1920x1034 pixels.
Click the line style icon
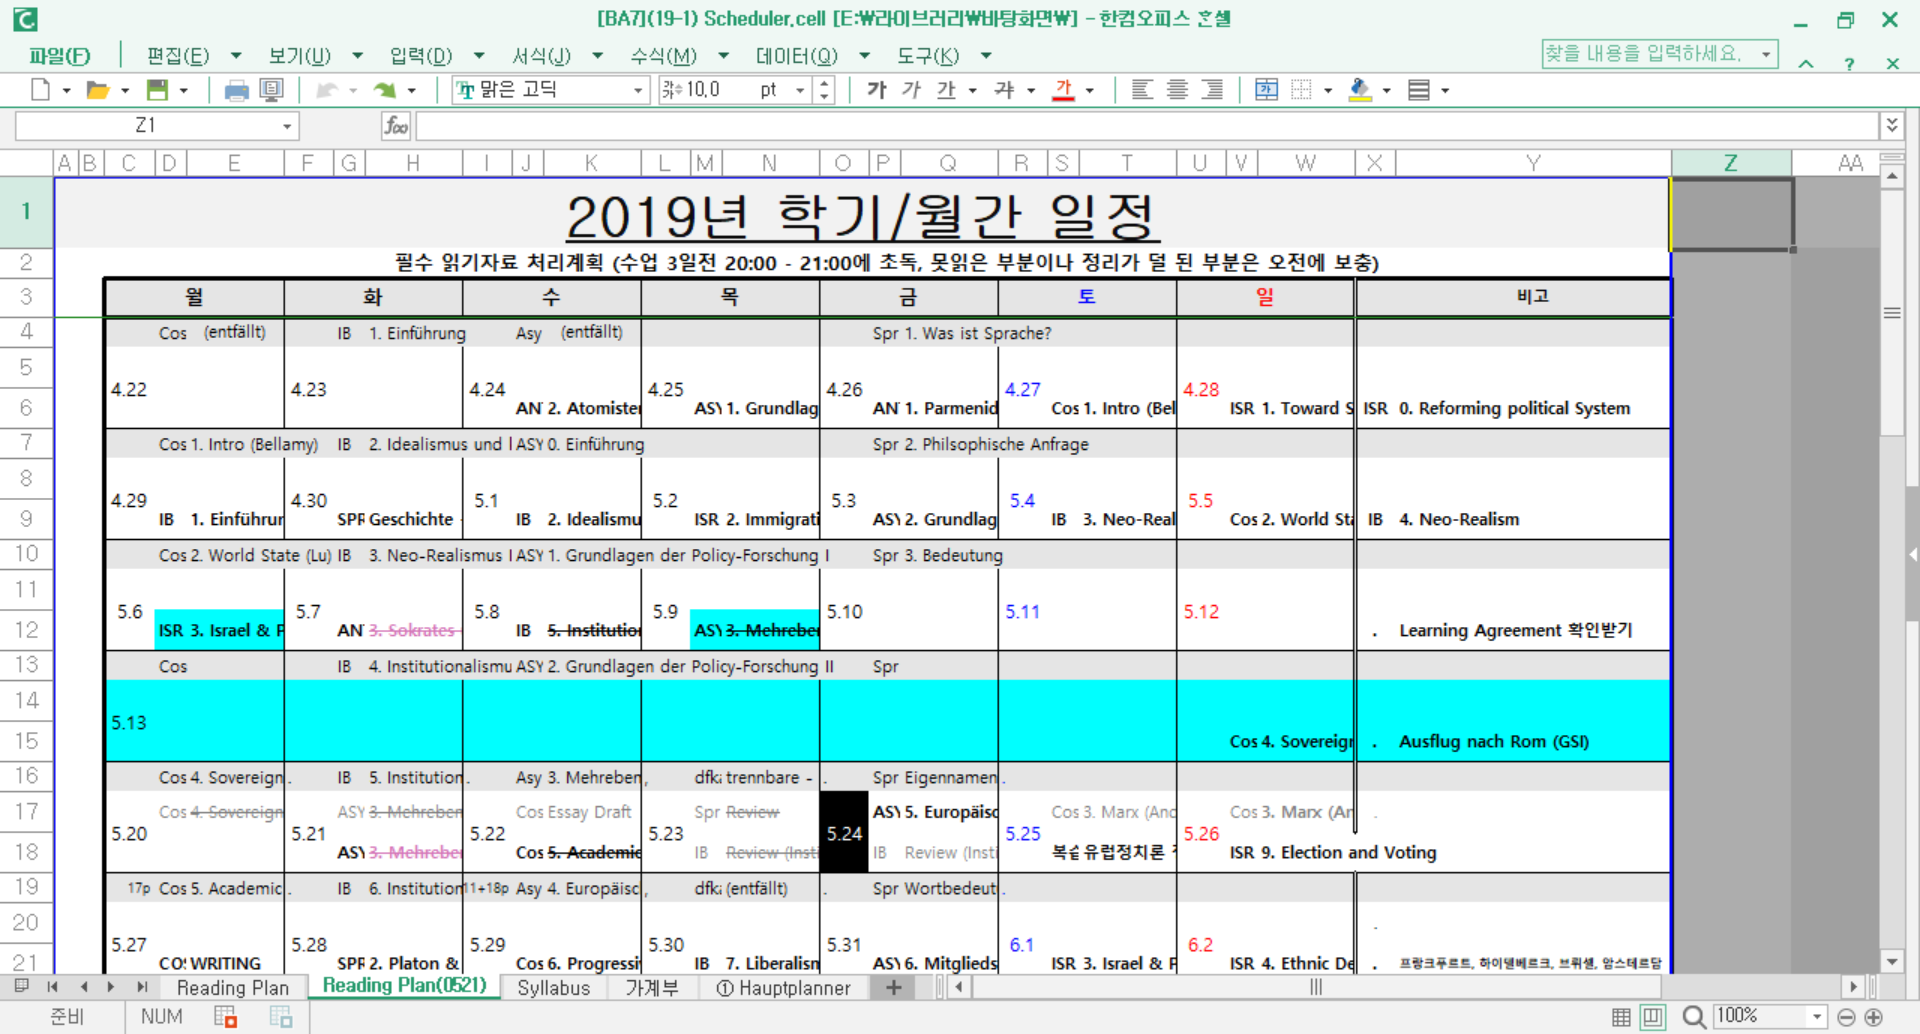pos(1418,90)
